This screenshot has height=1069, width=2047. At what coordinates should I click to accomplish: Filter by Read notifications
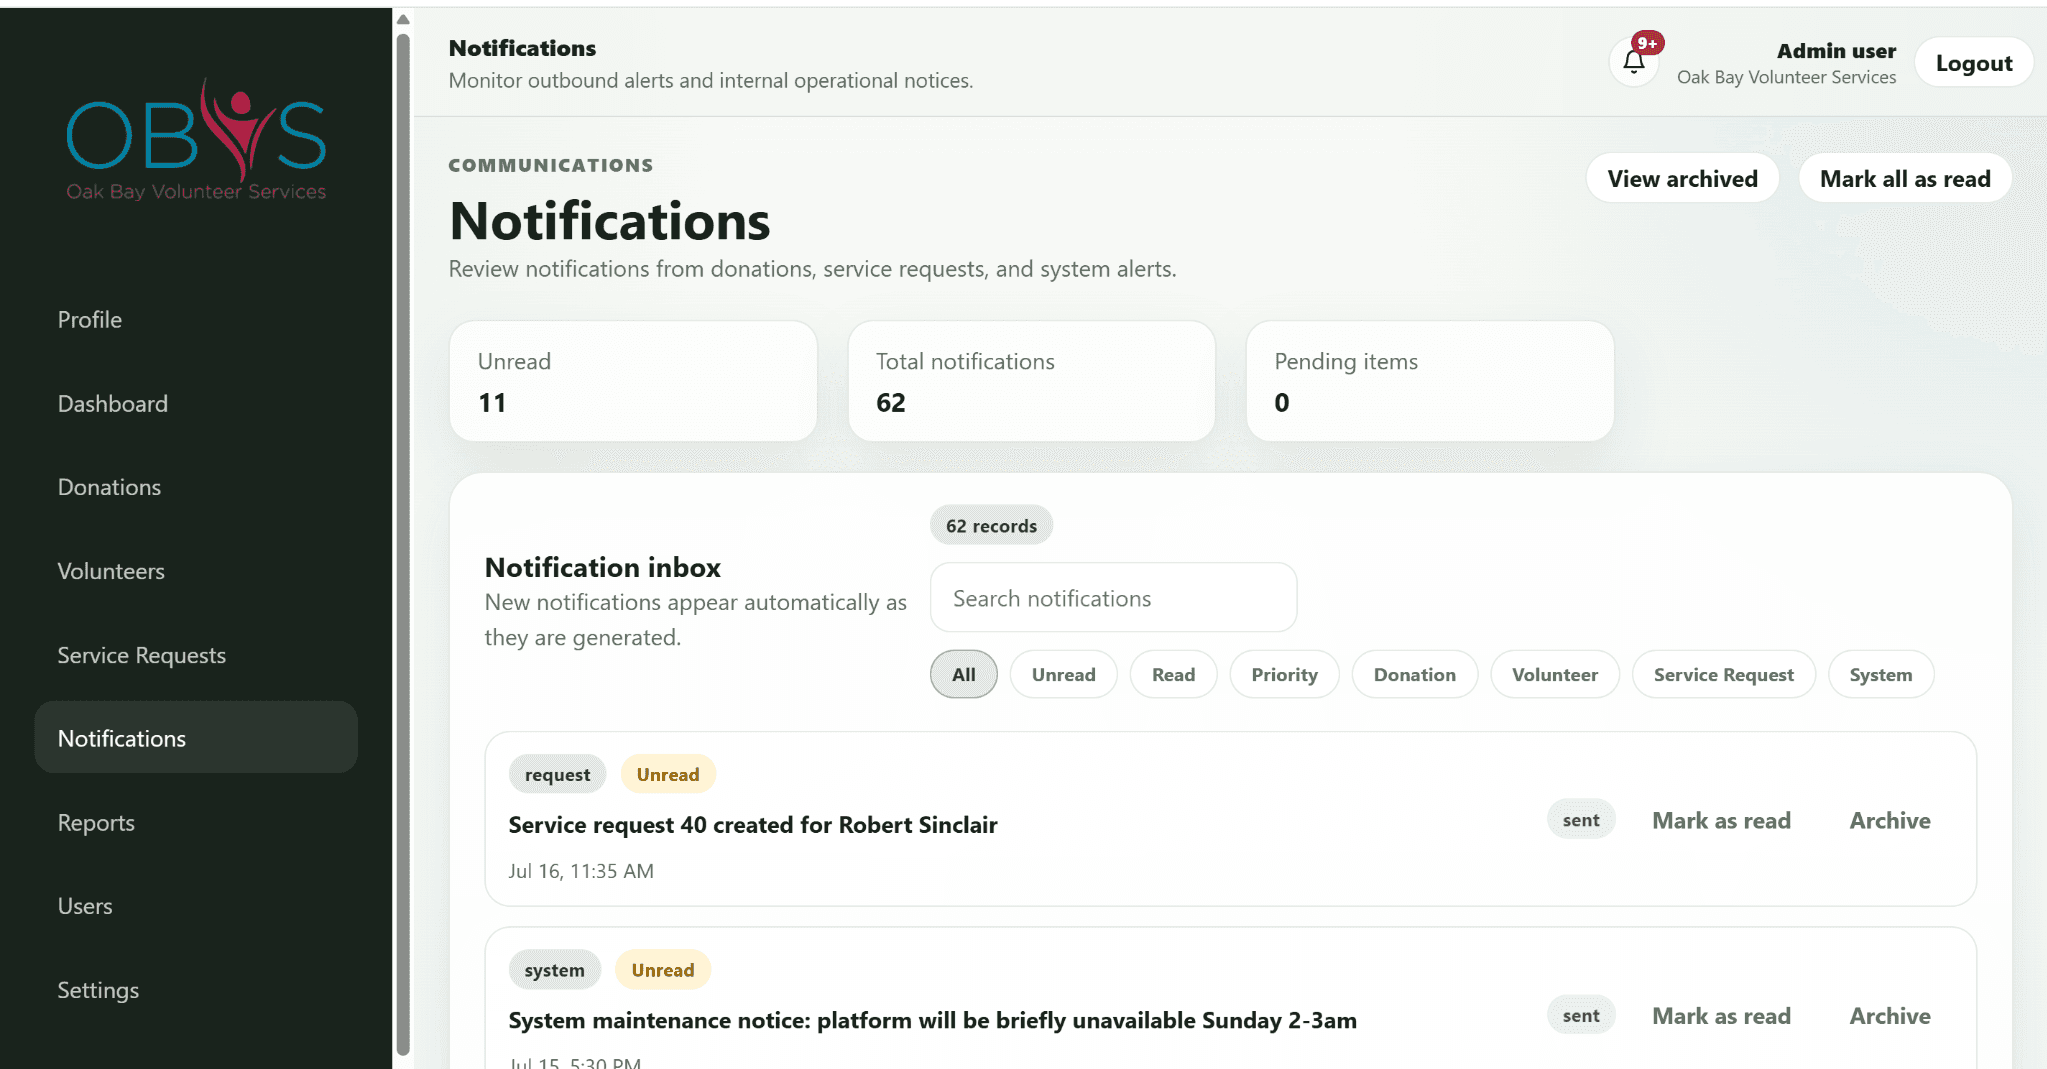[x=1173, y=674]
